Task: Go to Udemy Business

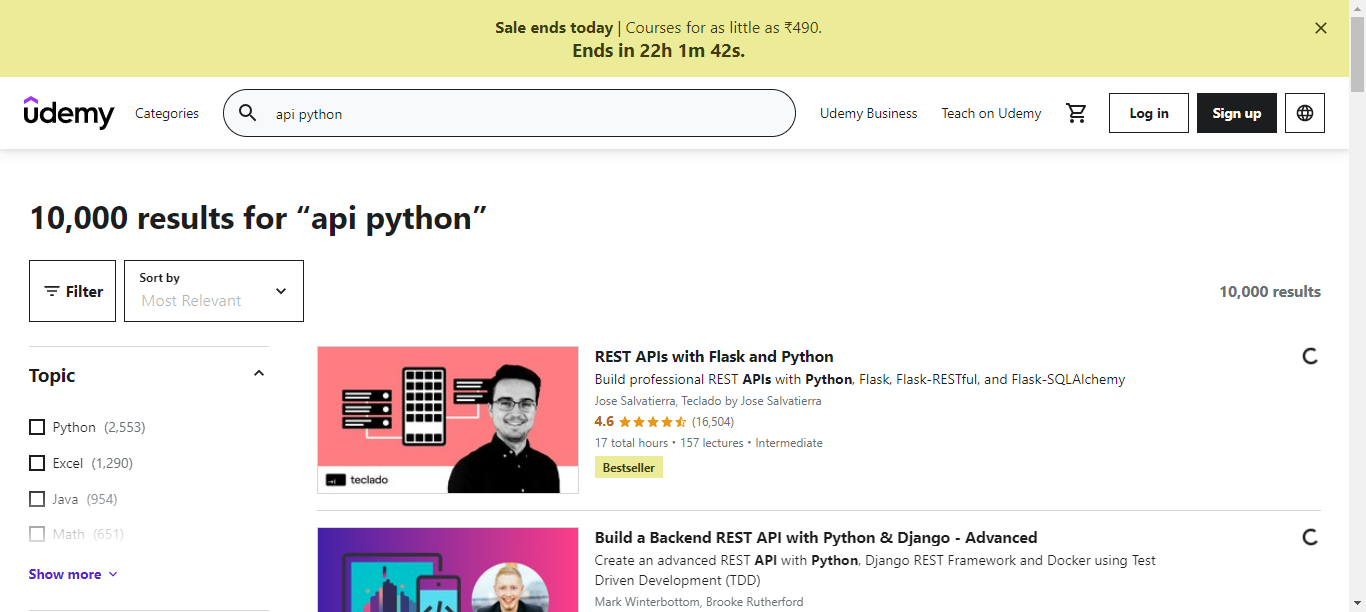Action: 868,113
